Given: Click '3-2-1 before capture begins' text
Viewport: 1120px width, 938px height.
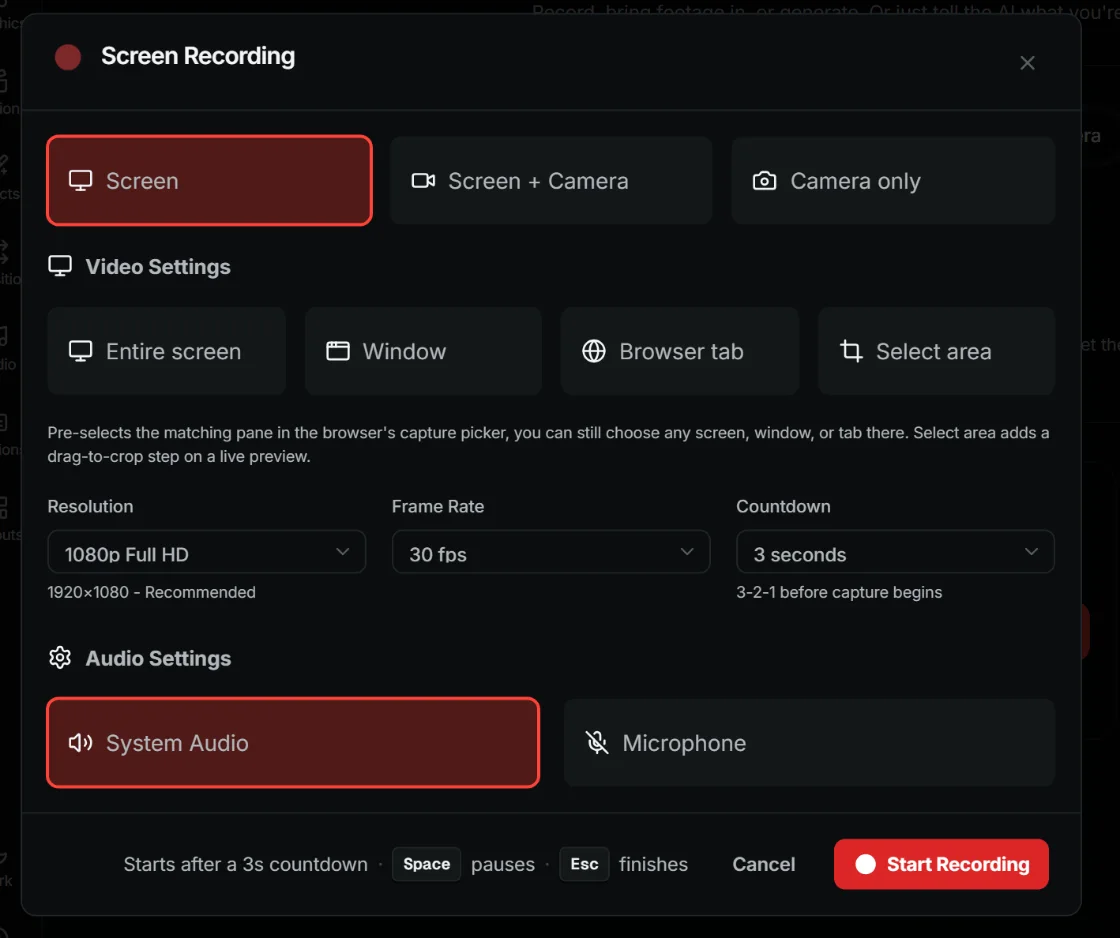Looking at the screenshot, I should 839,592.
